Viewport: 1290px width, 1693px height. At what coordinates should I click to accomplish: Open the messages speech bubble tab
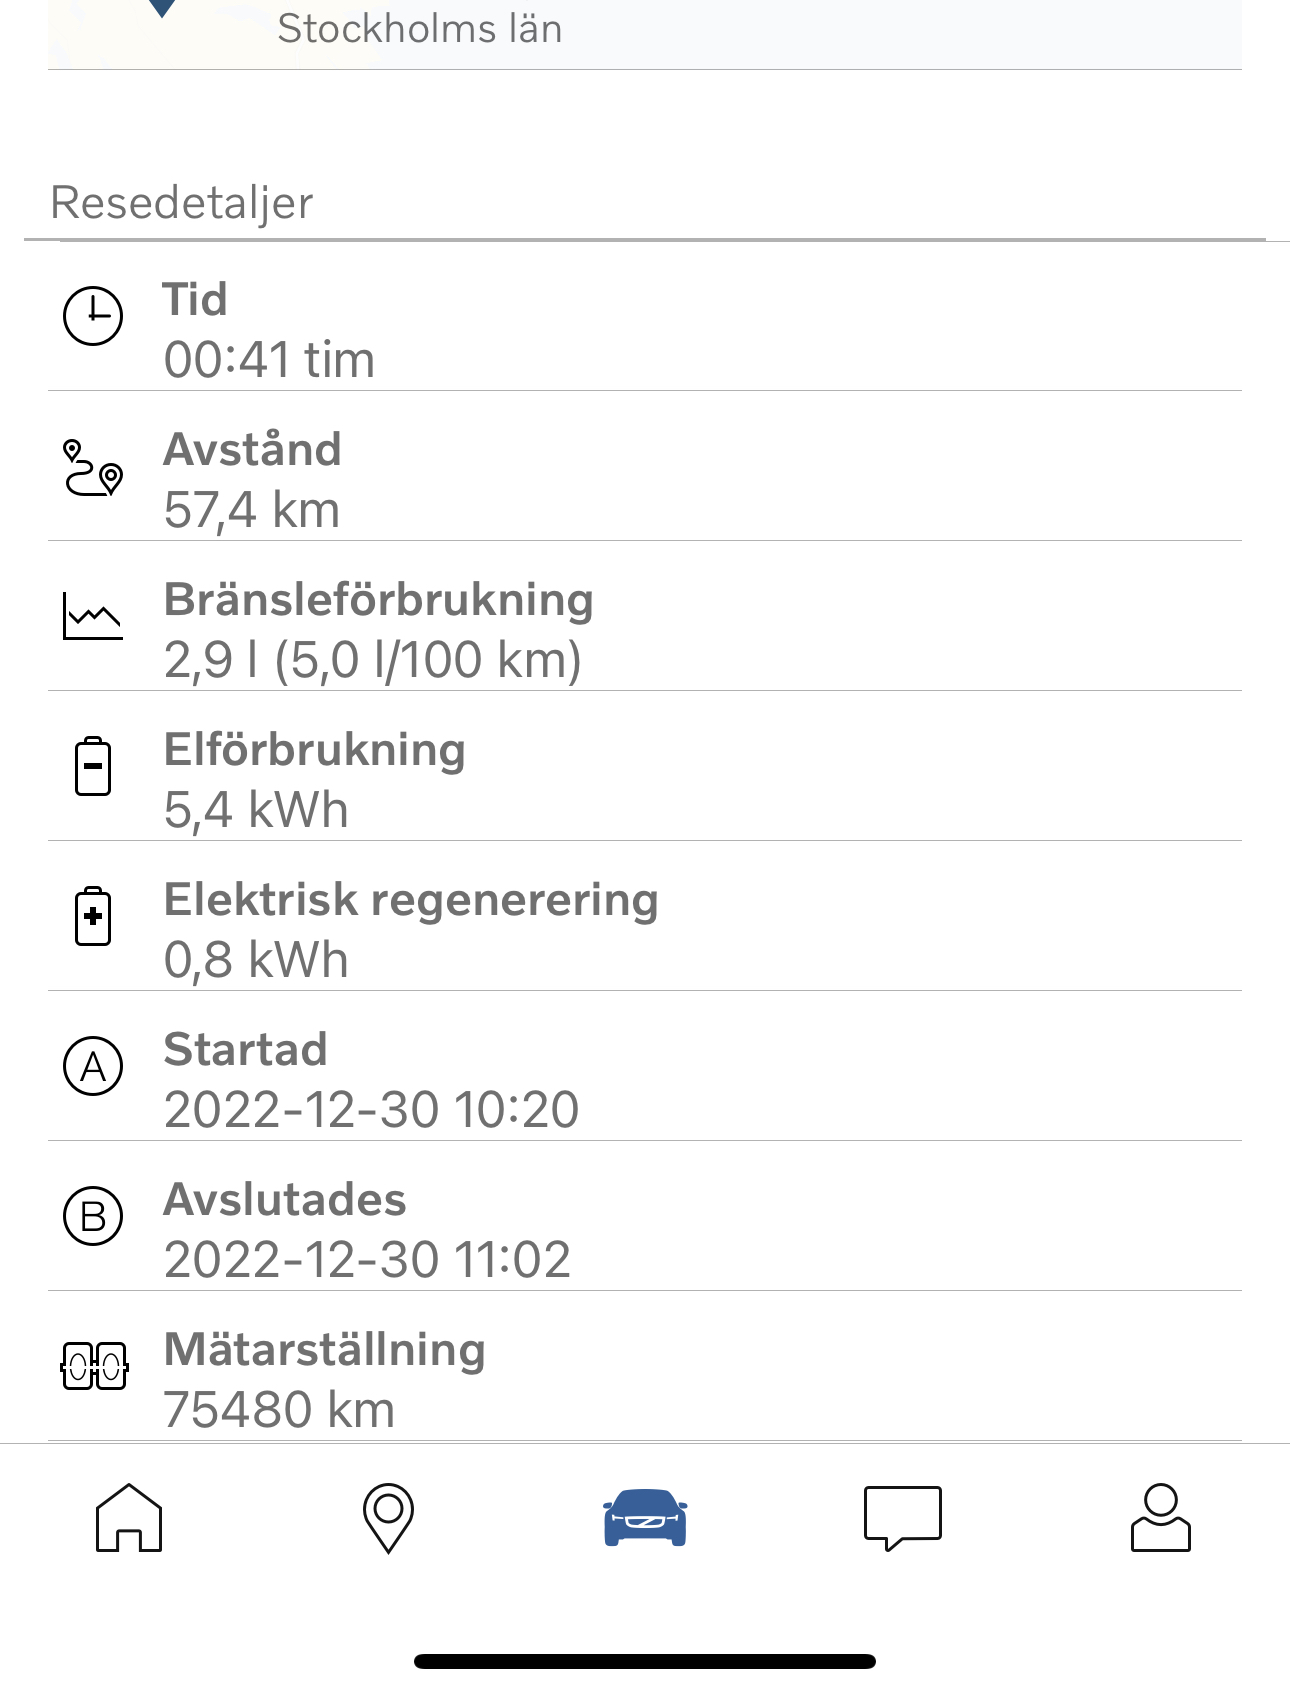[903, 1518]
